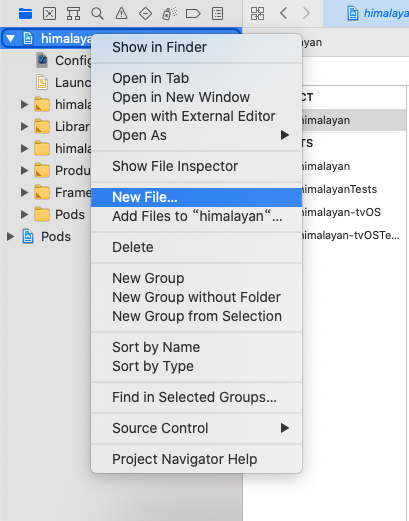Click the Pods project file icon
This screenshot has width=409, height=521.
pos(28,236)
